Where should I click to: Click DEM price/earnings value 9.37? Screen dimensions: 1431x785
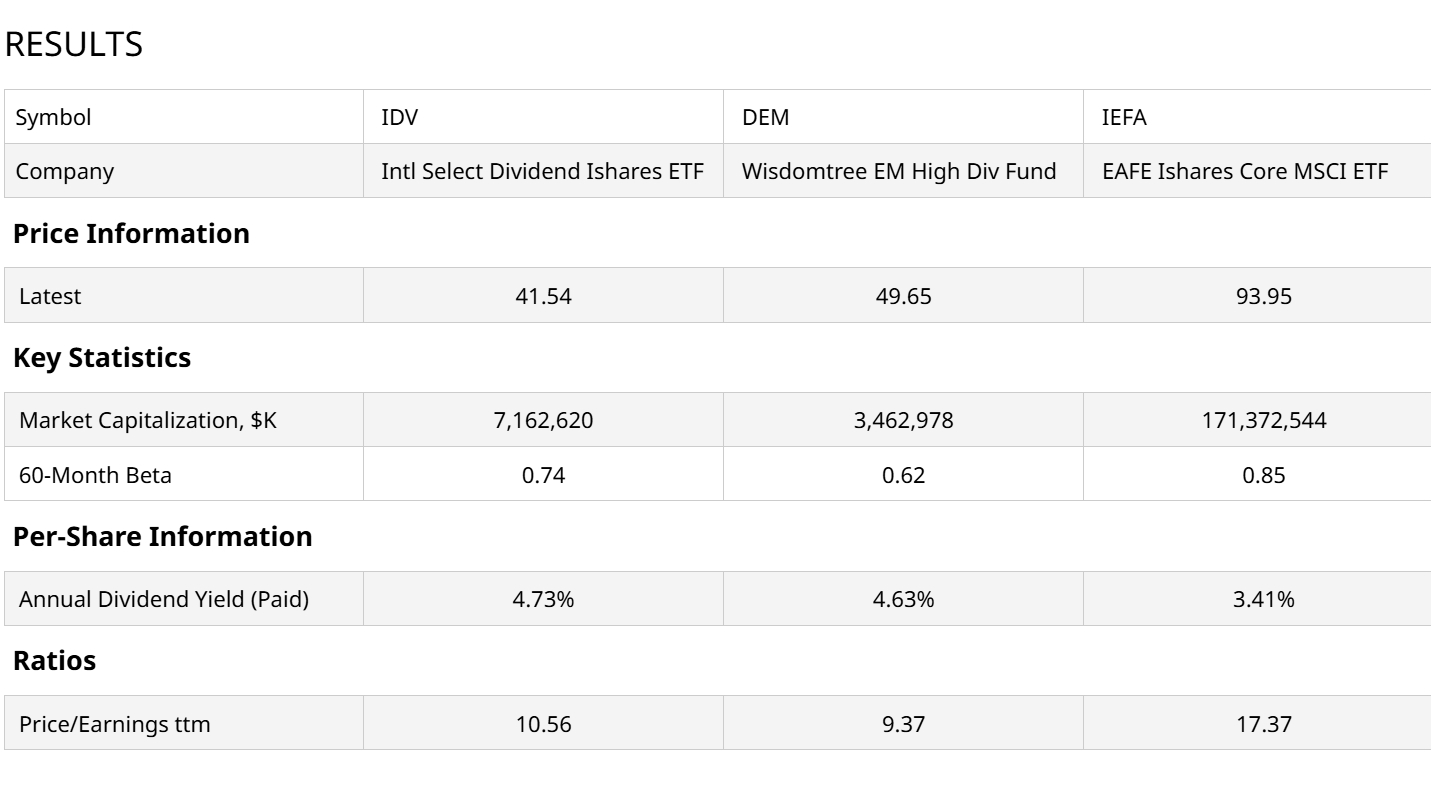(903, 723)
